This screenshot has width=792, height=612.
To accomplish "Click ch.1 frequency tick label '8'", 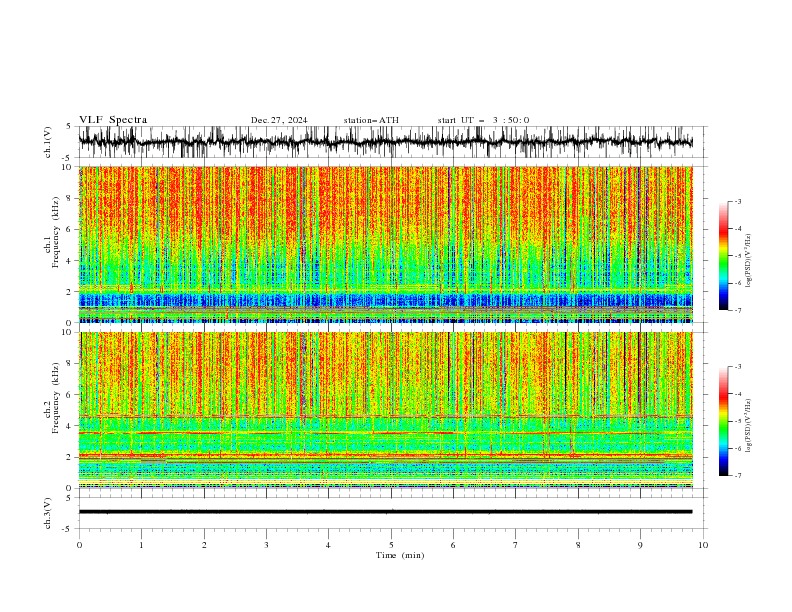I will point(70,198).
